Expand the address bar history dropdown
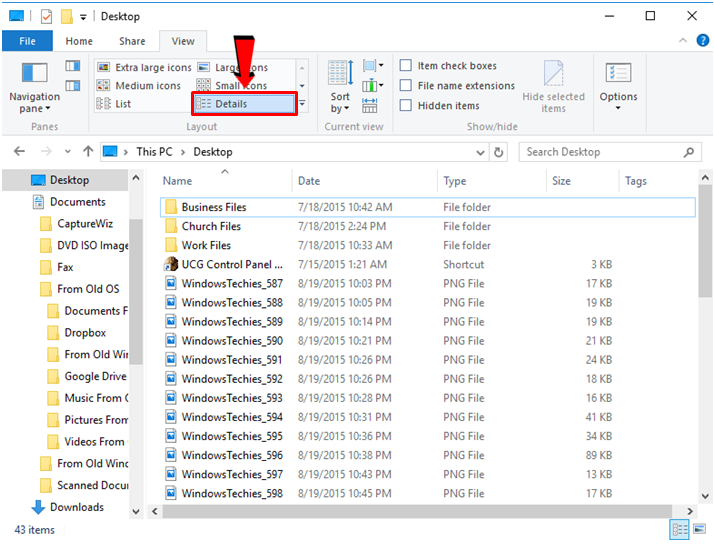This screenshot has height=545, width=714. pos(480,152)
